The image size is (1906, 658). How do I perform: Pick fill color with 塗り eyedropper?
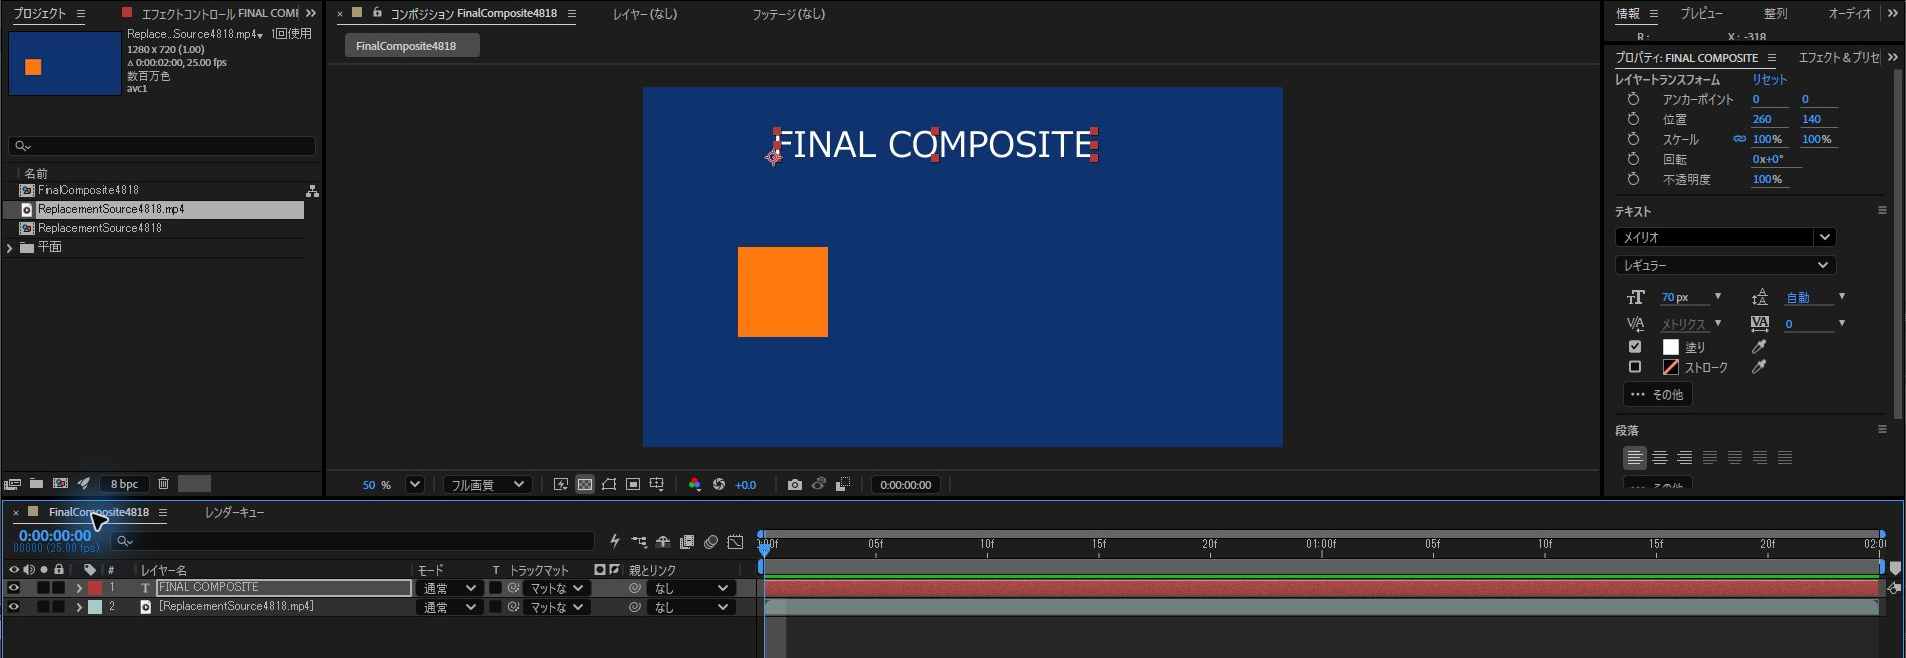(1759, 347)
